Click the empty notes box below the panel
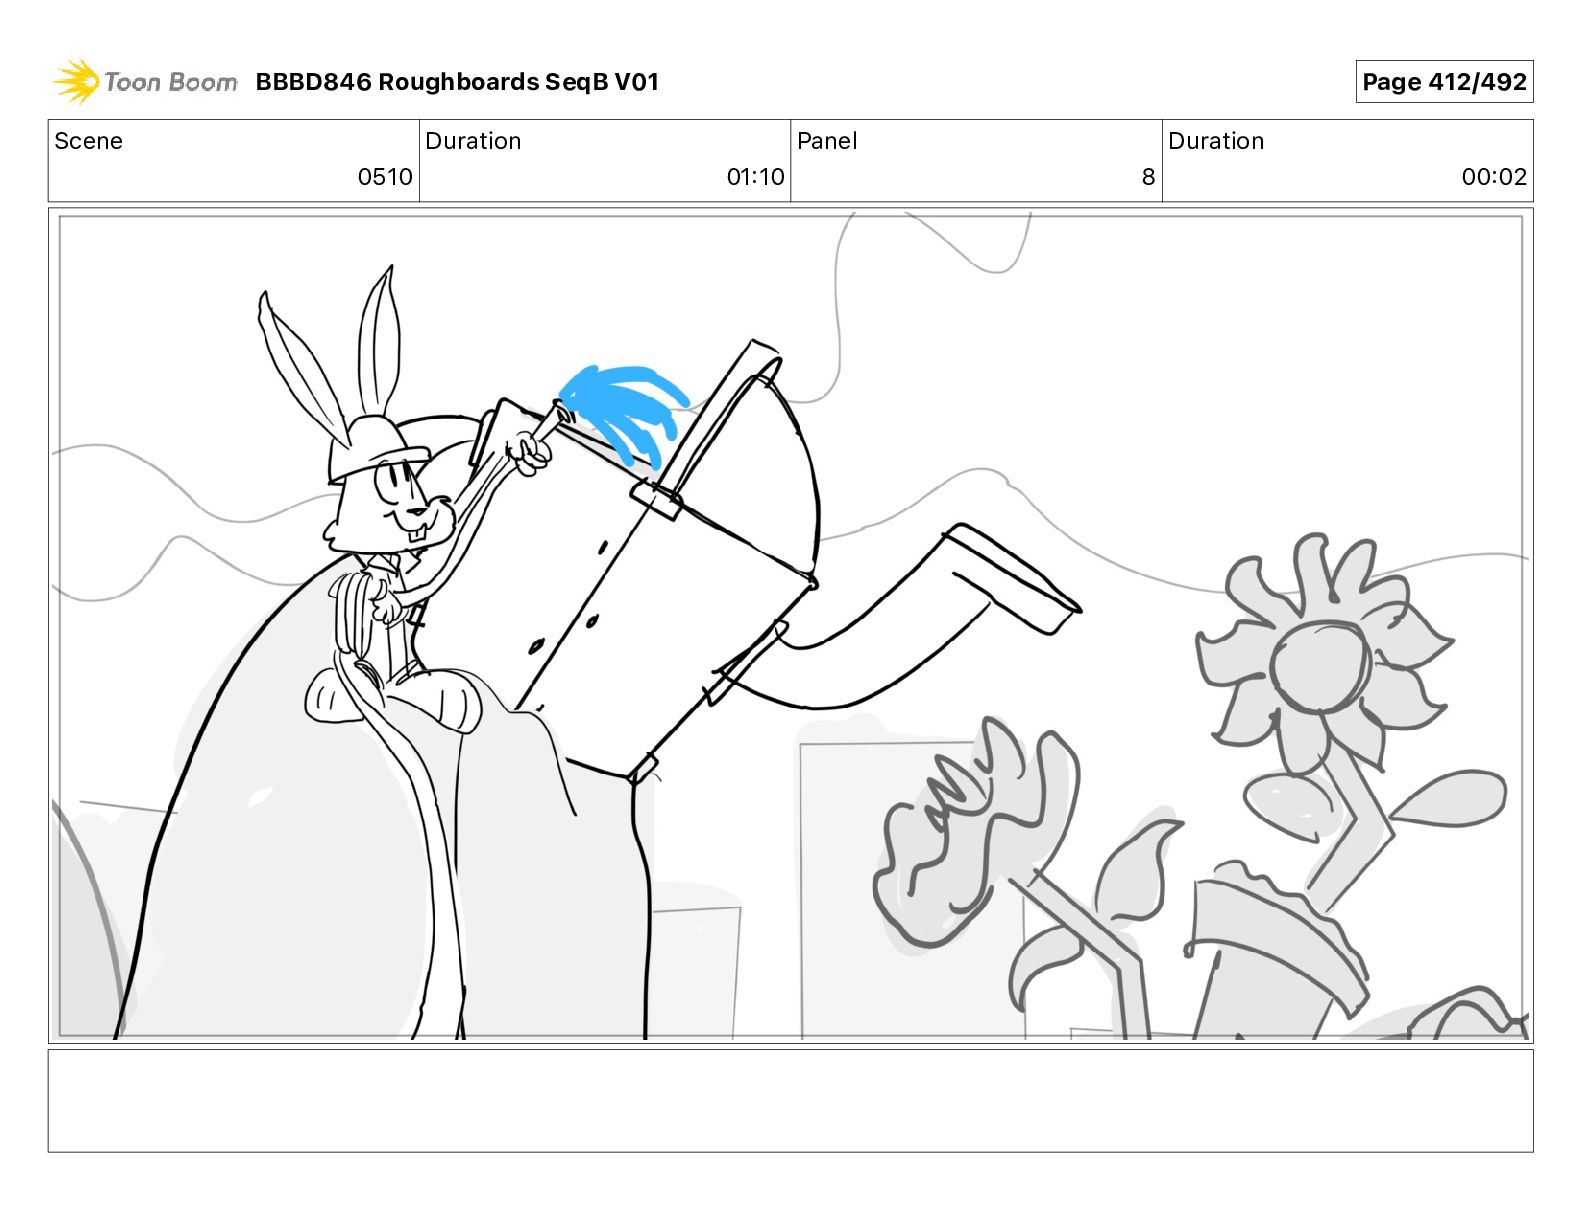 (x=791, y=1100)
